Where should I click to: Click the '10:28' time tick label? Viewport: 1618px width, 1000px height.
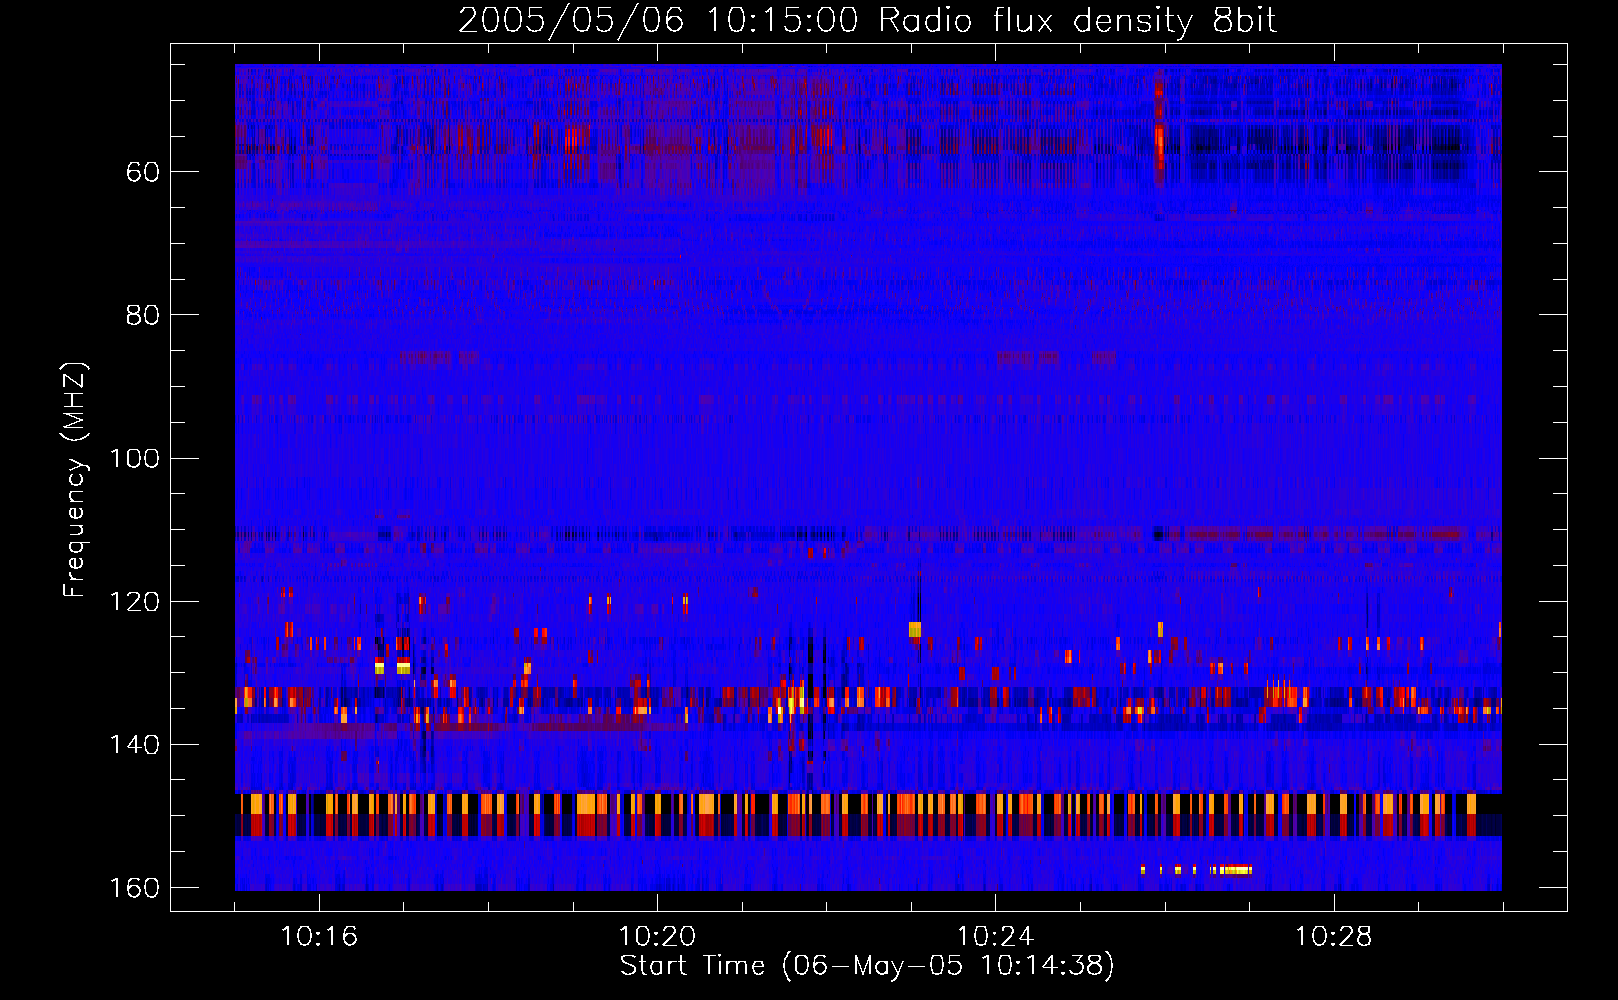1333,937
